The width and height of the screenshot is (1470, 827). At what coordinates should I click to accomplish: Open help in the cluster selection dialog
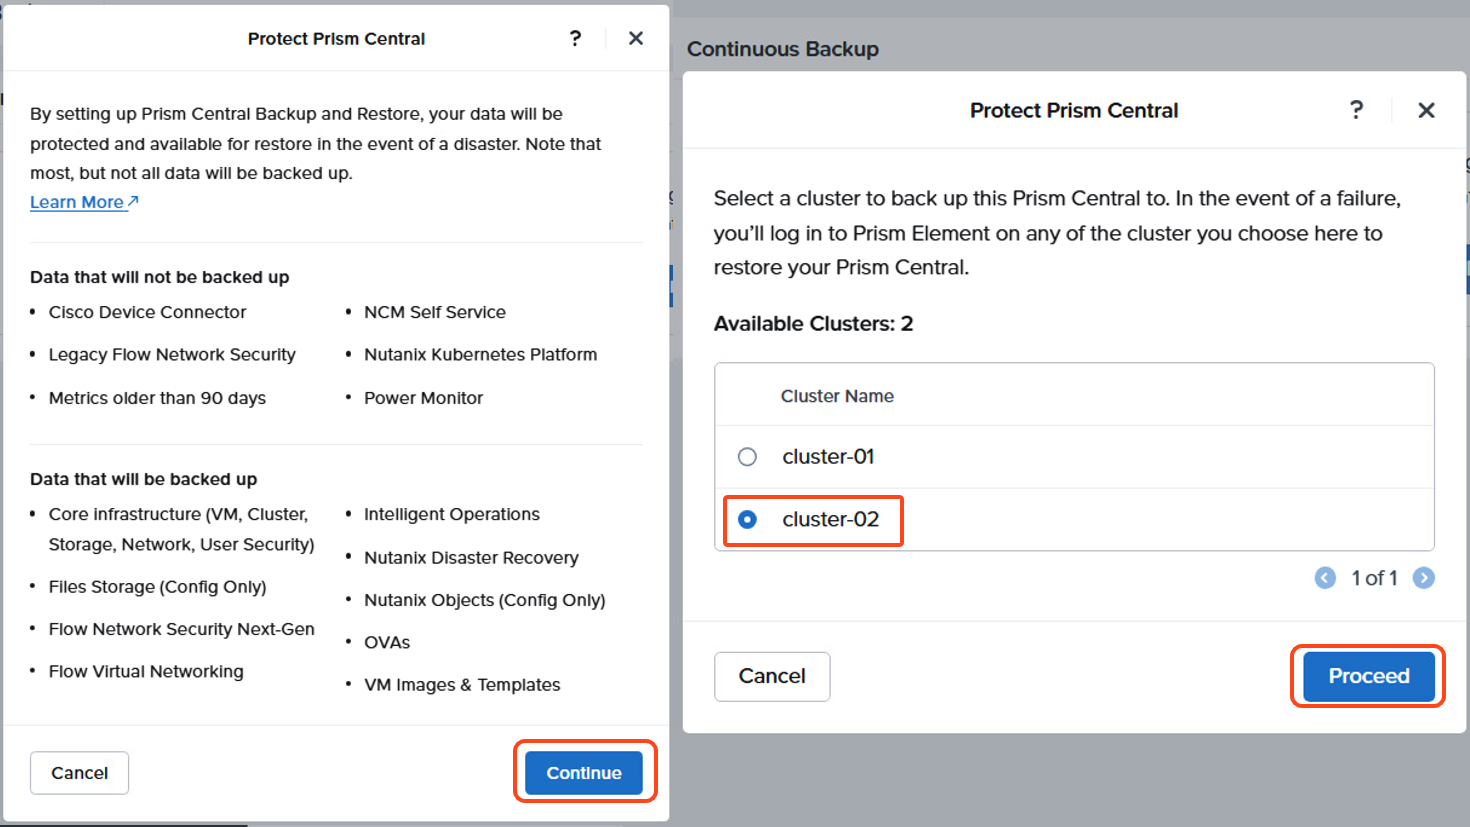1356,110
